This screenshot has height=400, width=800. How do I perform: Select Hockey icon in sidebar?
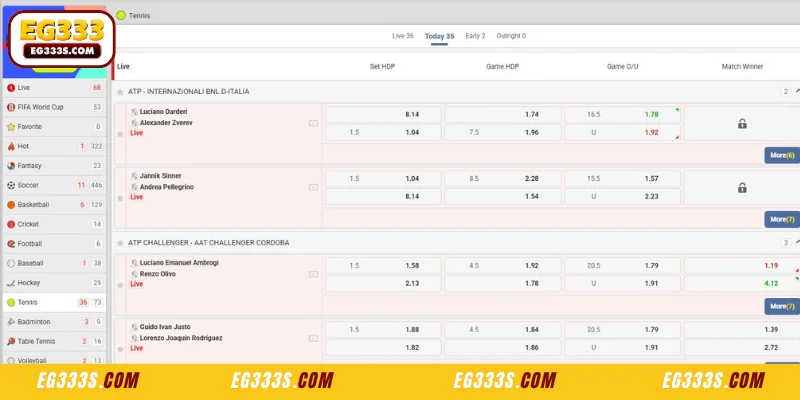pos(11,283)
